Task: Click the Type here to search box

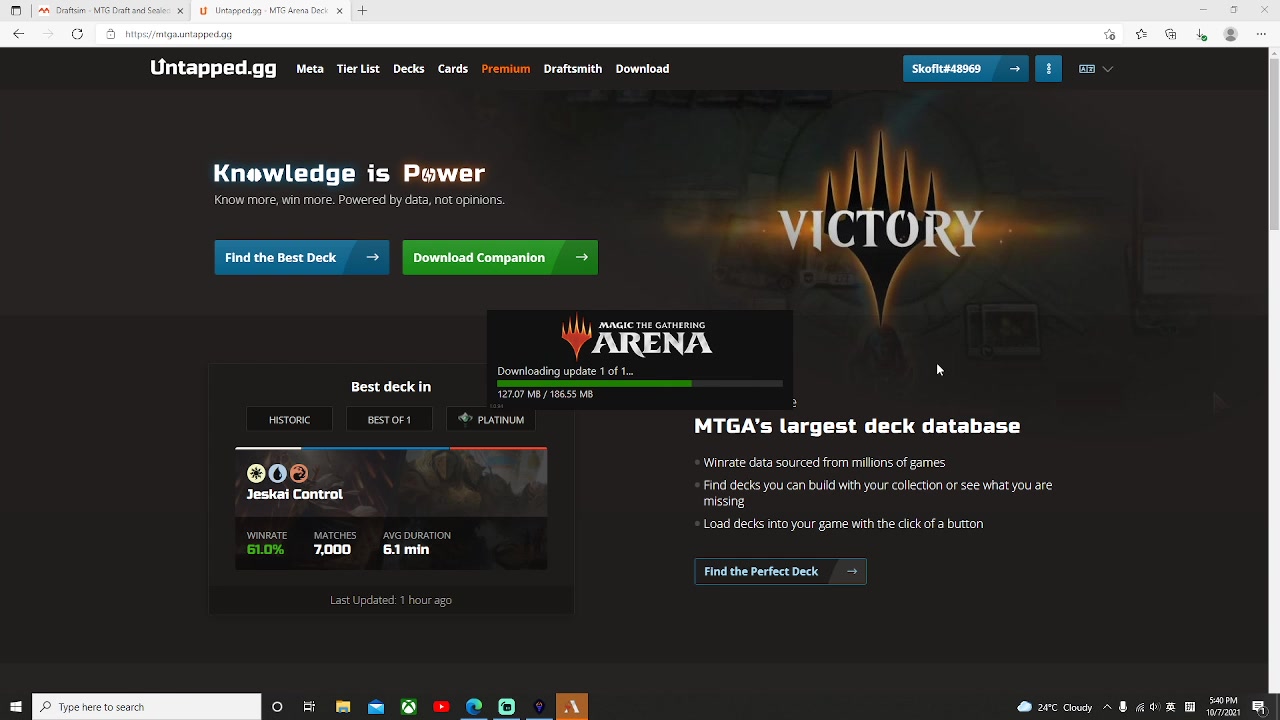Action: (x=147, y=707)
